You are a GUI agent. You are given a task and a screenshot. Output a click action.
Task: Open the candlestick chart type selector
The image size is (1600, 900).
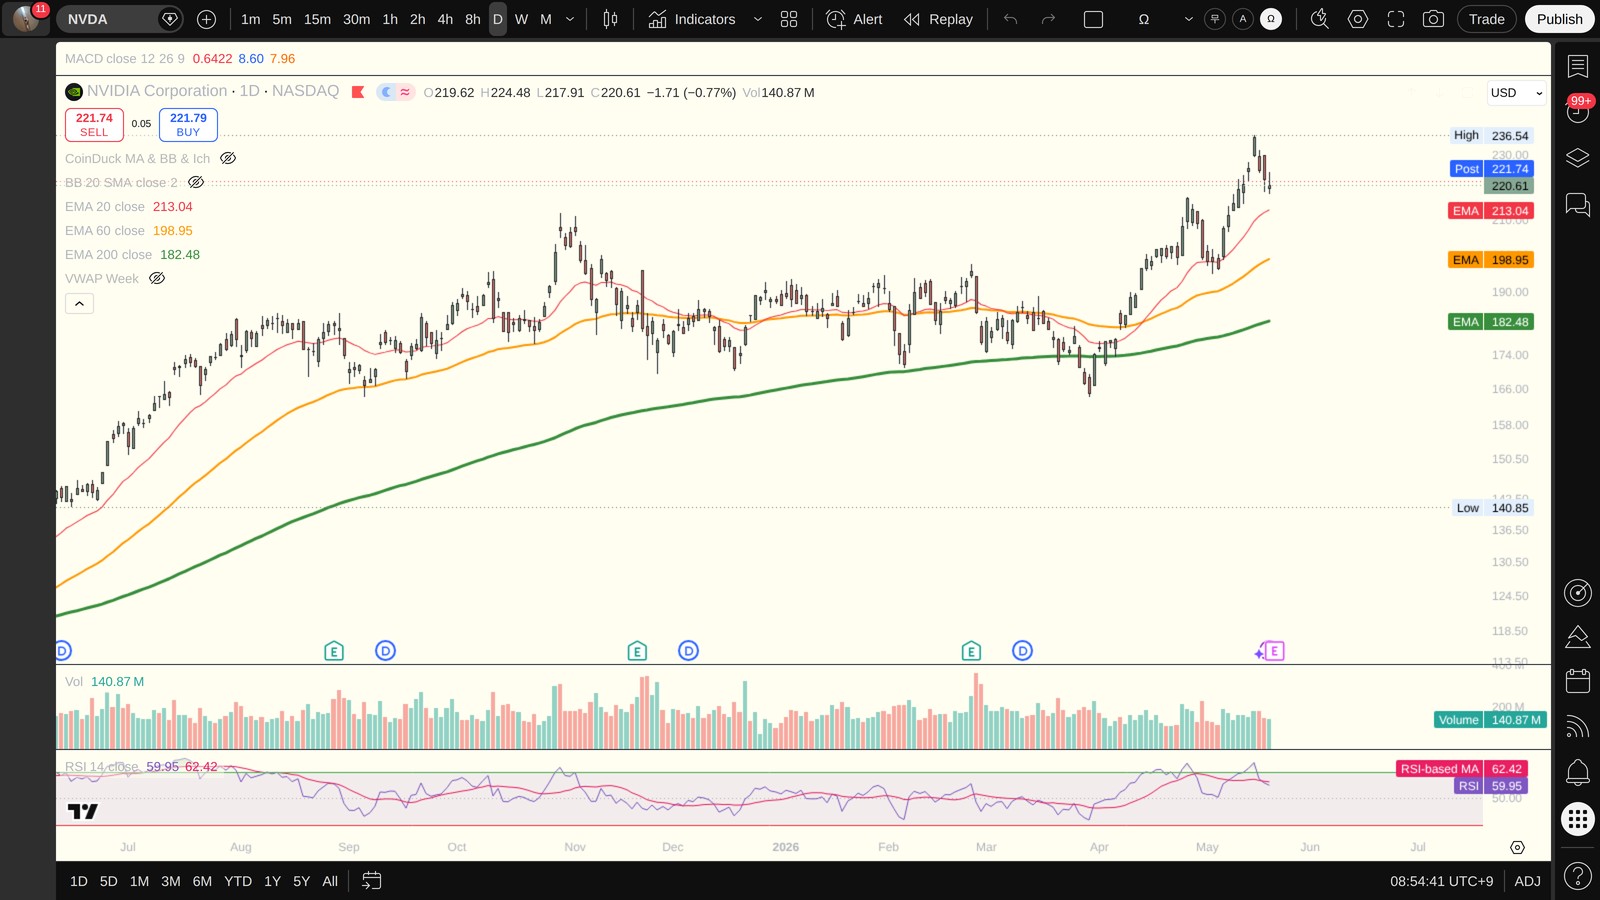tap(610, 19)
